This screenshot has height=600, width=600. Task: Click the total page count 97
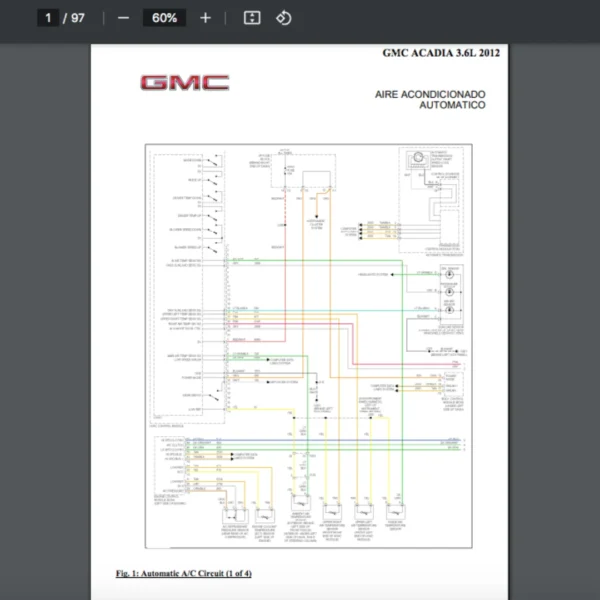point(78,18)
